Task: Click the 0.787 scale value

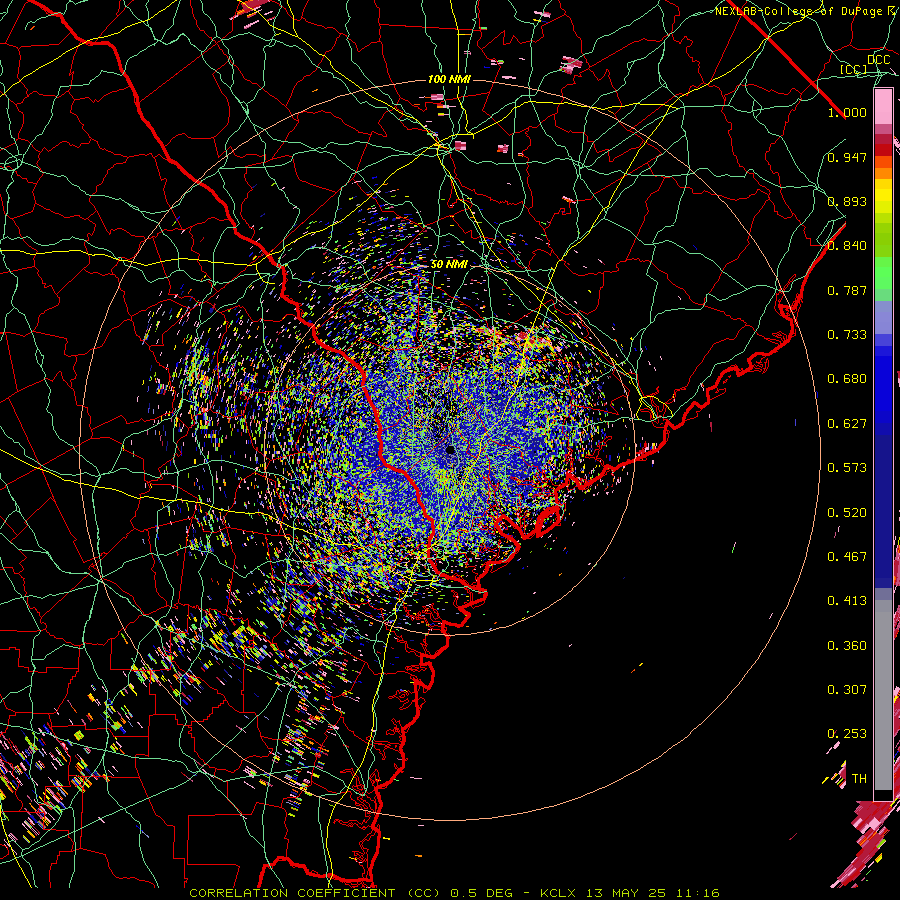Action: [847, 290]
